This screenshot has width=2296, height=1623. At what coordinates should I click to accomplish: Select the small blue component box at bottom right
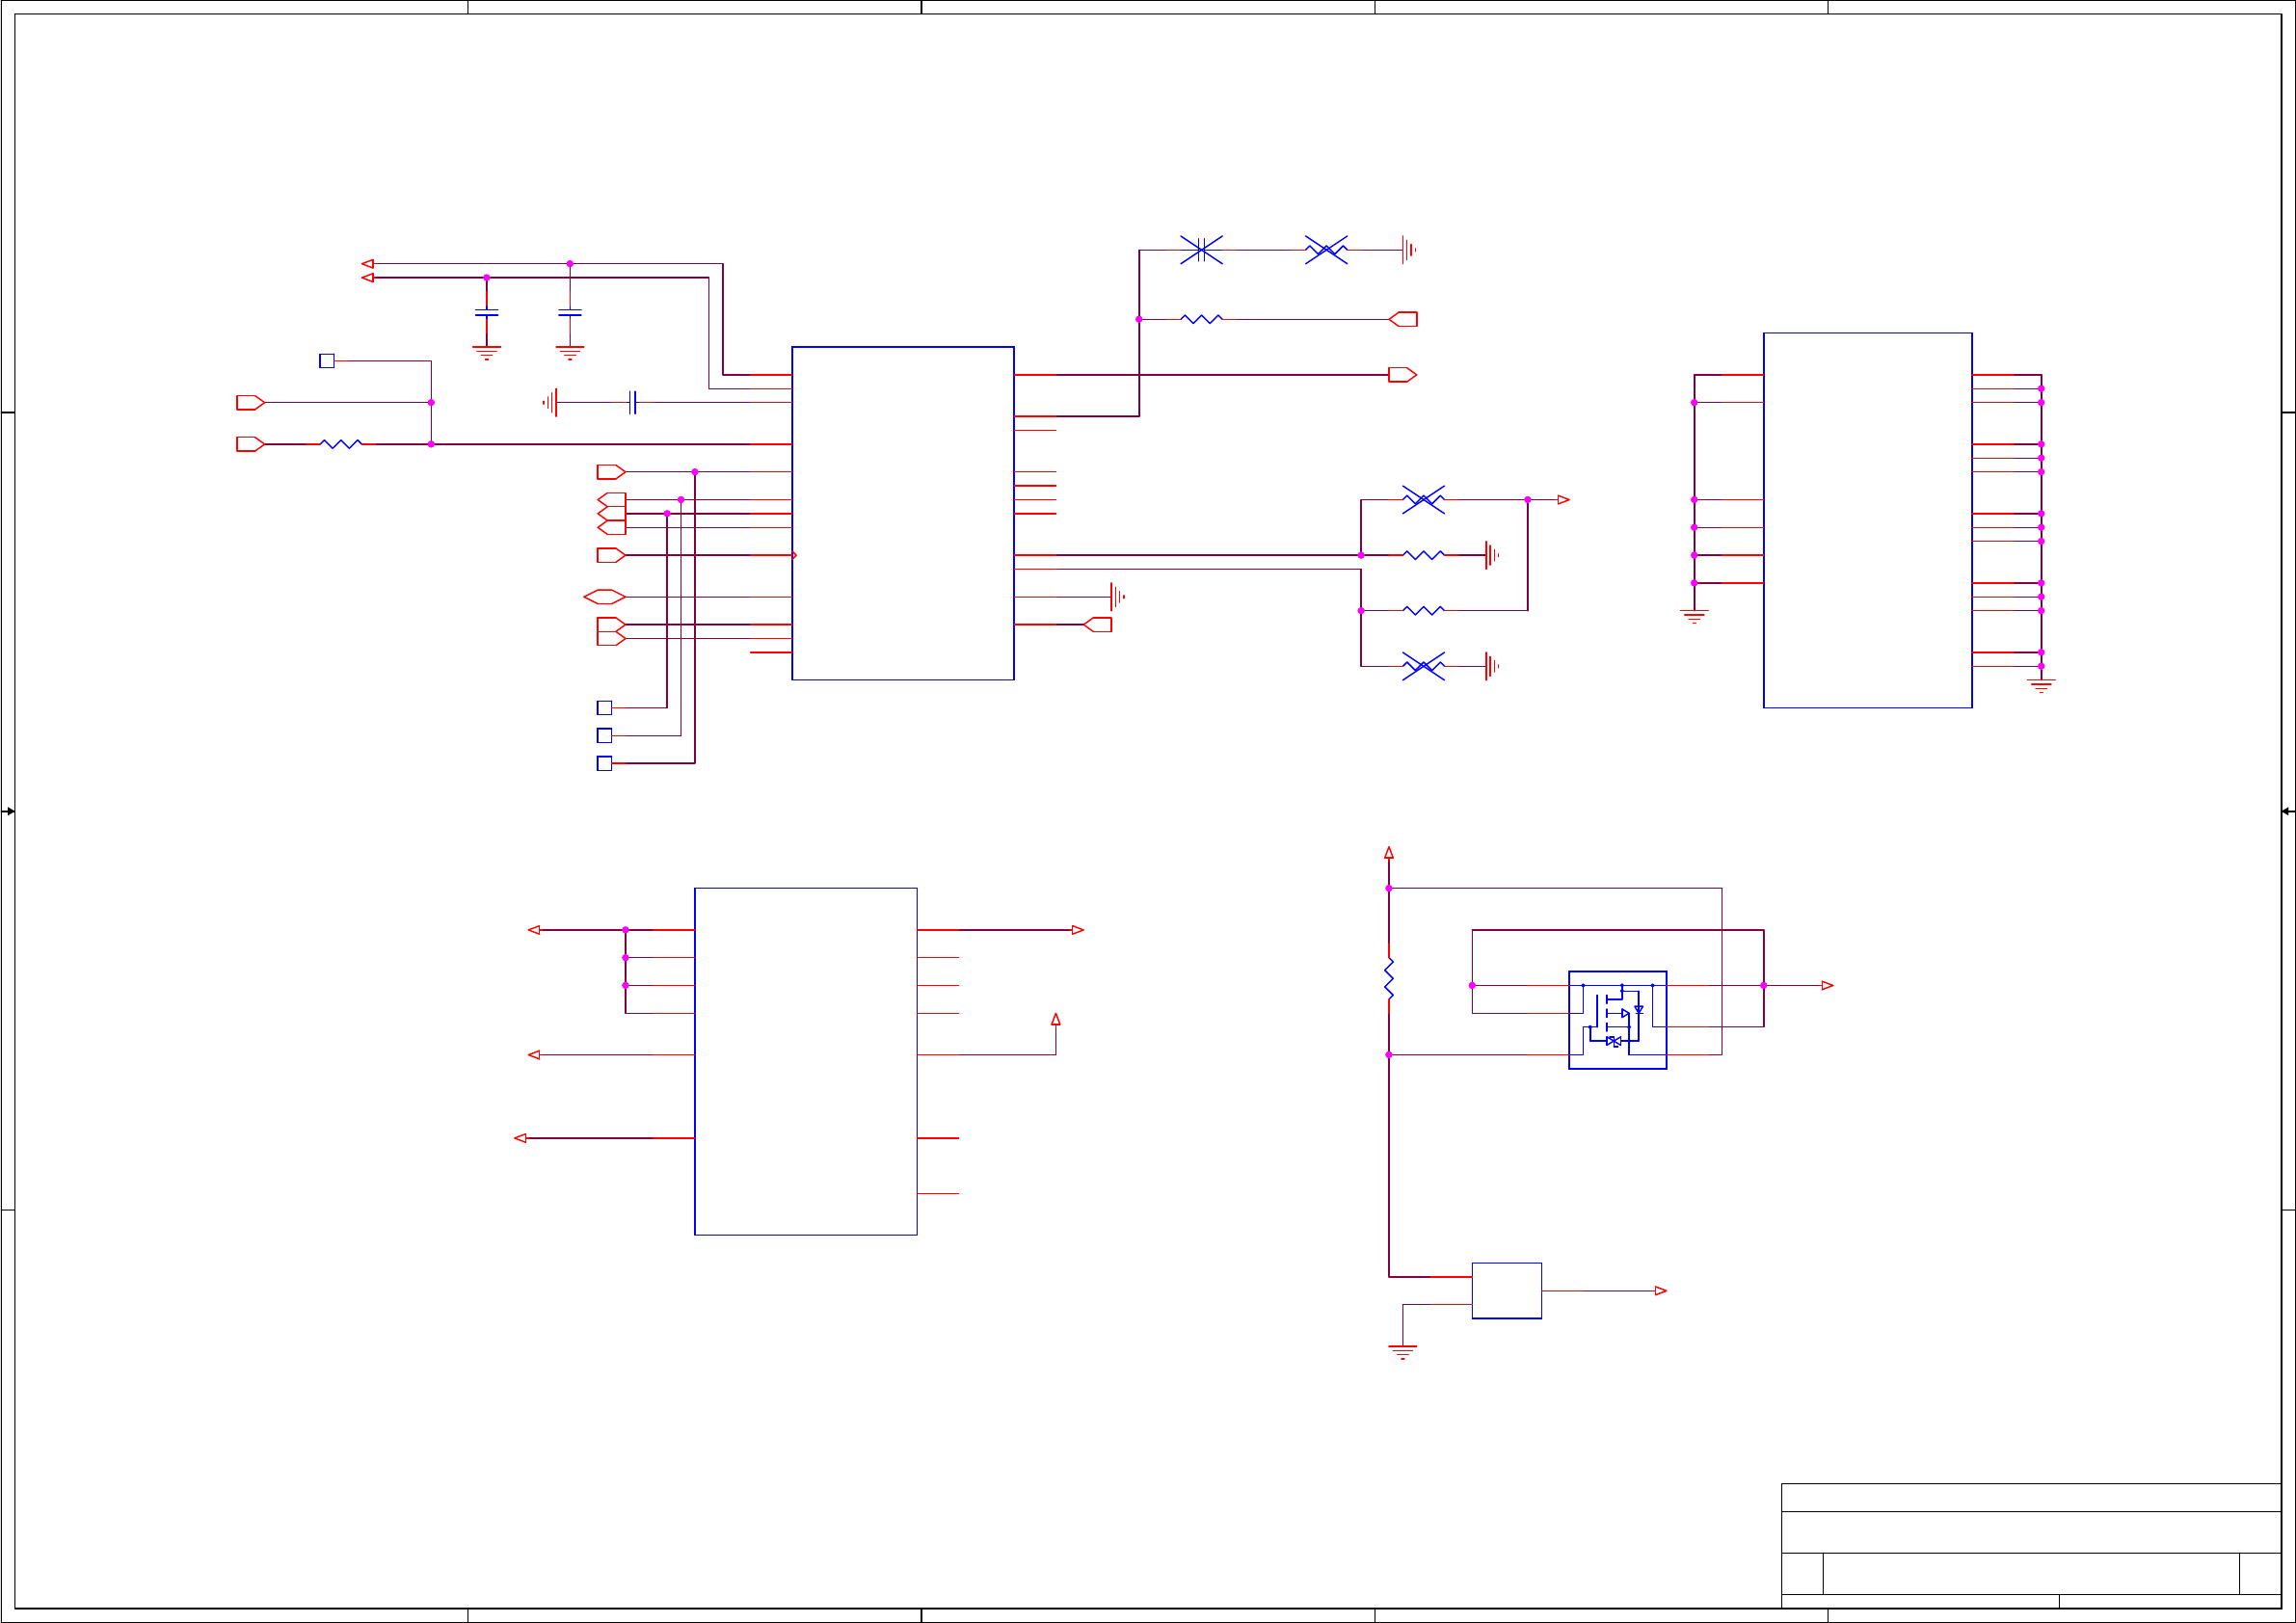(1506, 1291)
